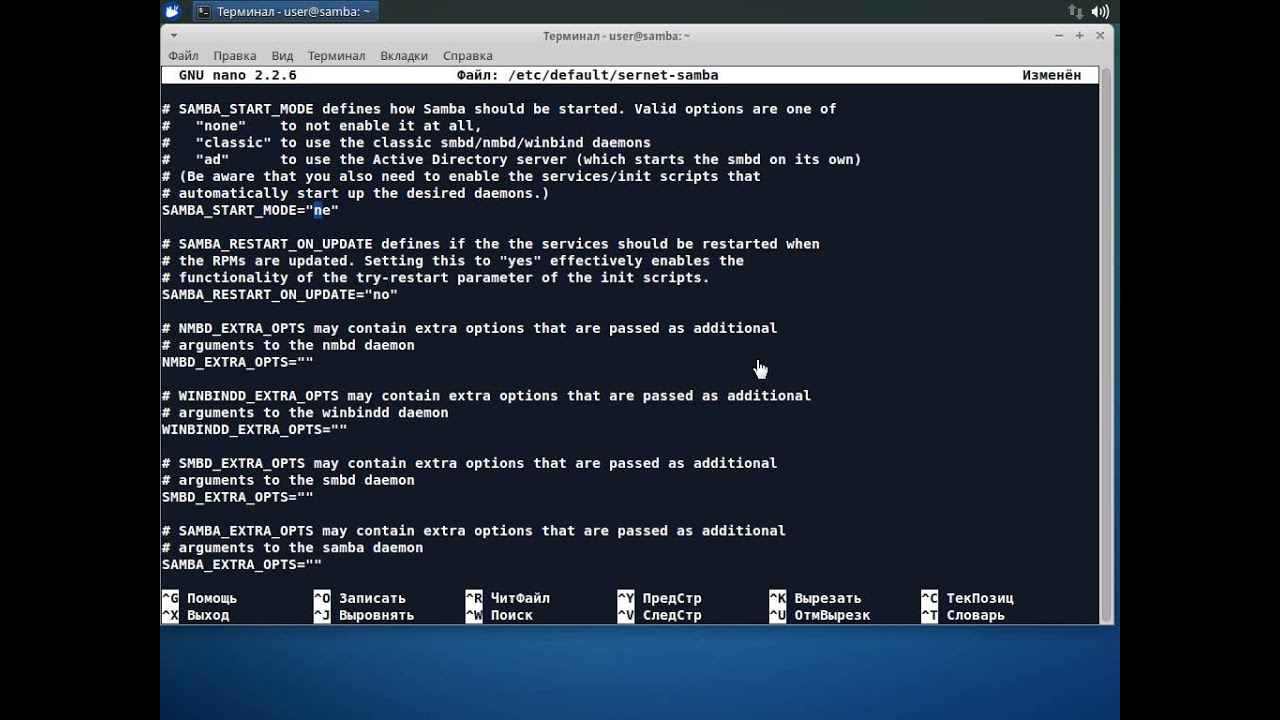Screen dimensions: 1280x720
Task: Click the terminal icon in the taskbar button
Action: (204, 12)
